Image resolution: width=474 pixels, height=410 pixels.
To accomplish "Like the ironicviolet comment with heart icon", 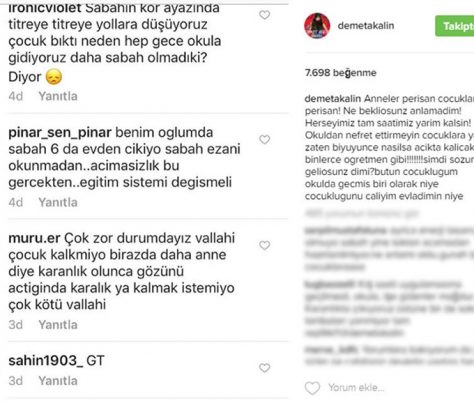I will point(265,15).
